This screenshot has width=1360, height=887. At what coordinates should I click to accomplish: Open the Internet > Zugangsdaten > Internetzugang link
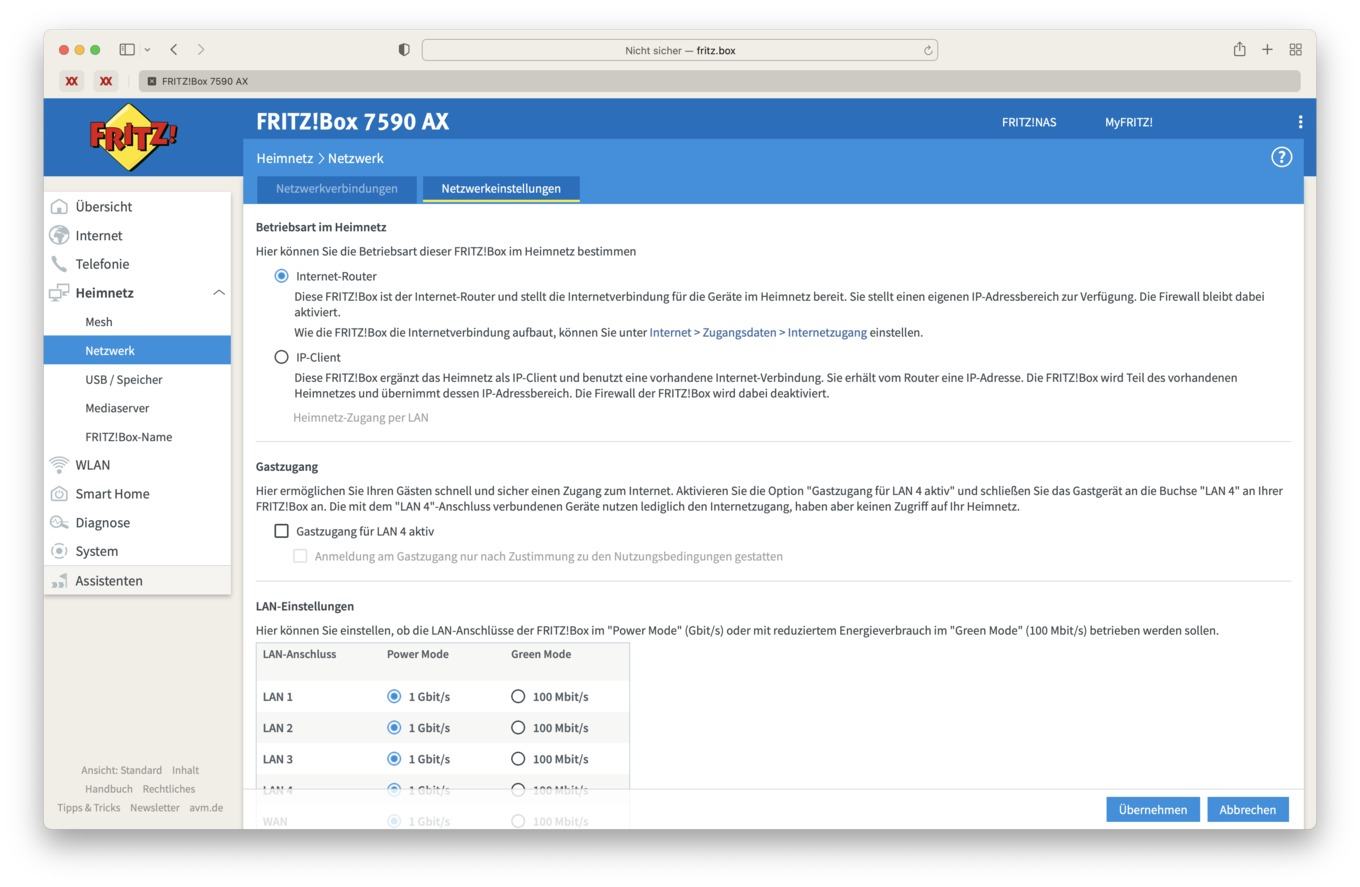pyautogui.click(x=758, y=332)
